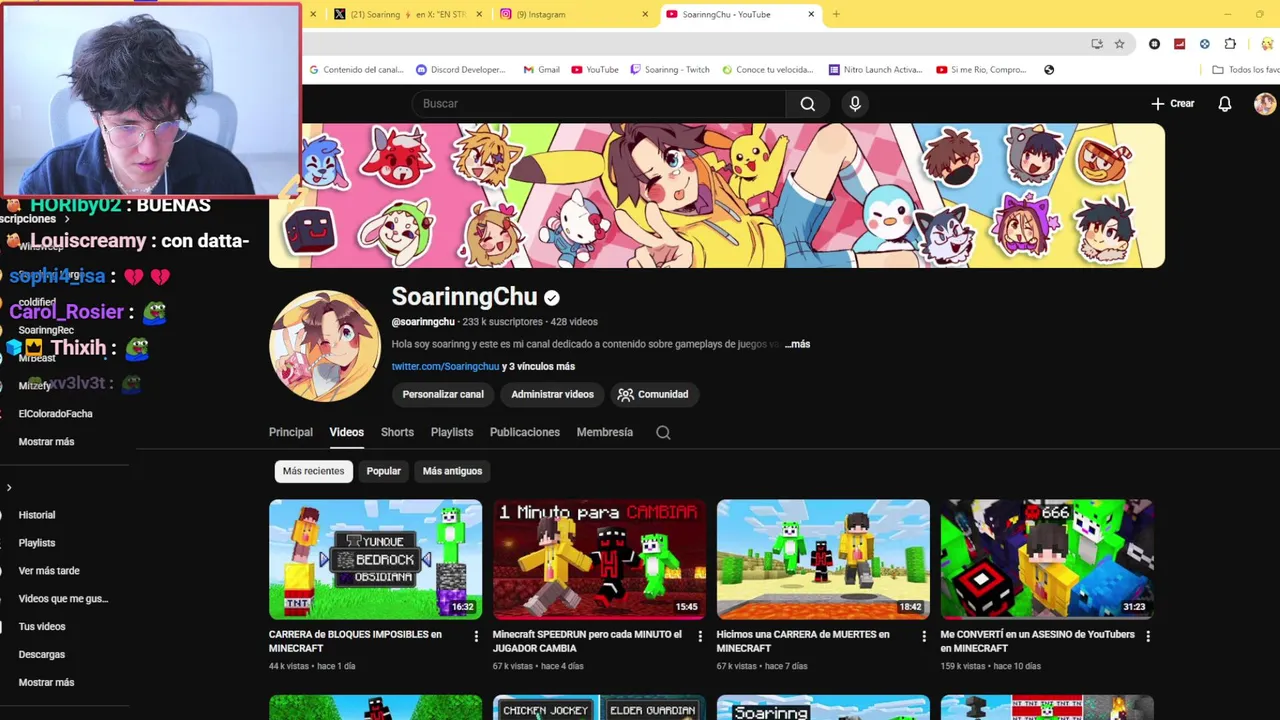Open Todos los favoritos folder

pyautogui.click(x=1245, y=70)
